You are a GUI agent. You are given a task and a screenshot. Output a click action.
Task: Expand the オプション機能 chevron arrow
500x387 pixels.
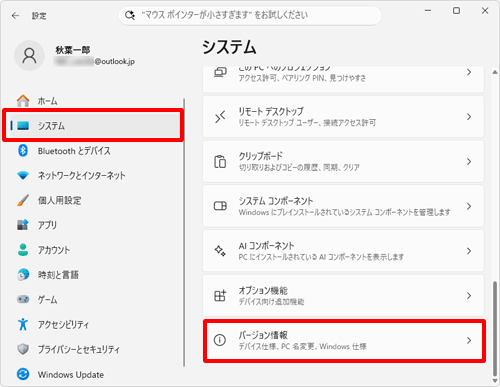tap(469, 296)
